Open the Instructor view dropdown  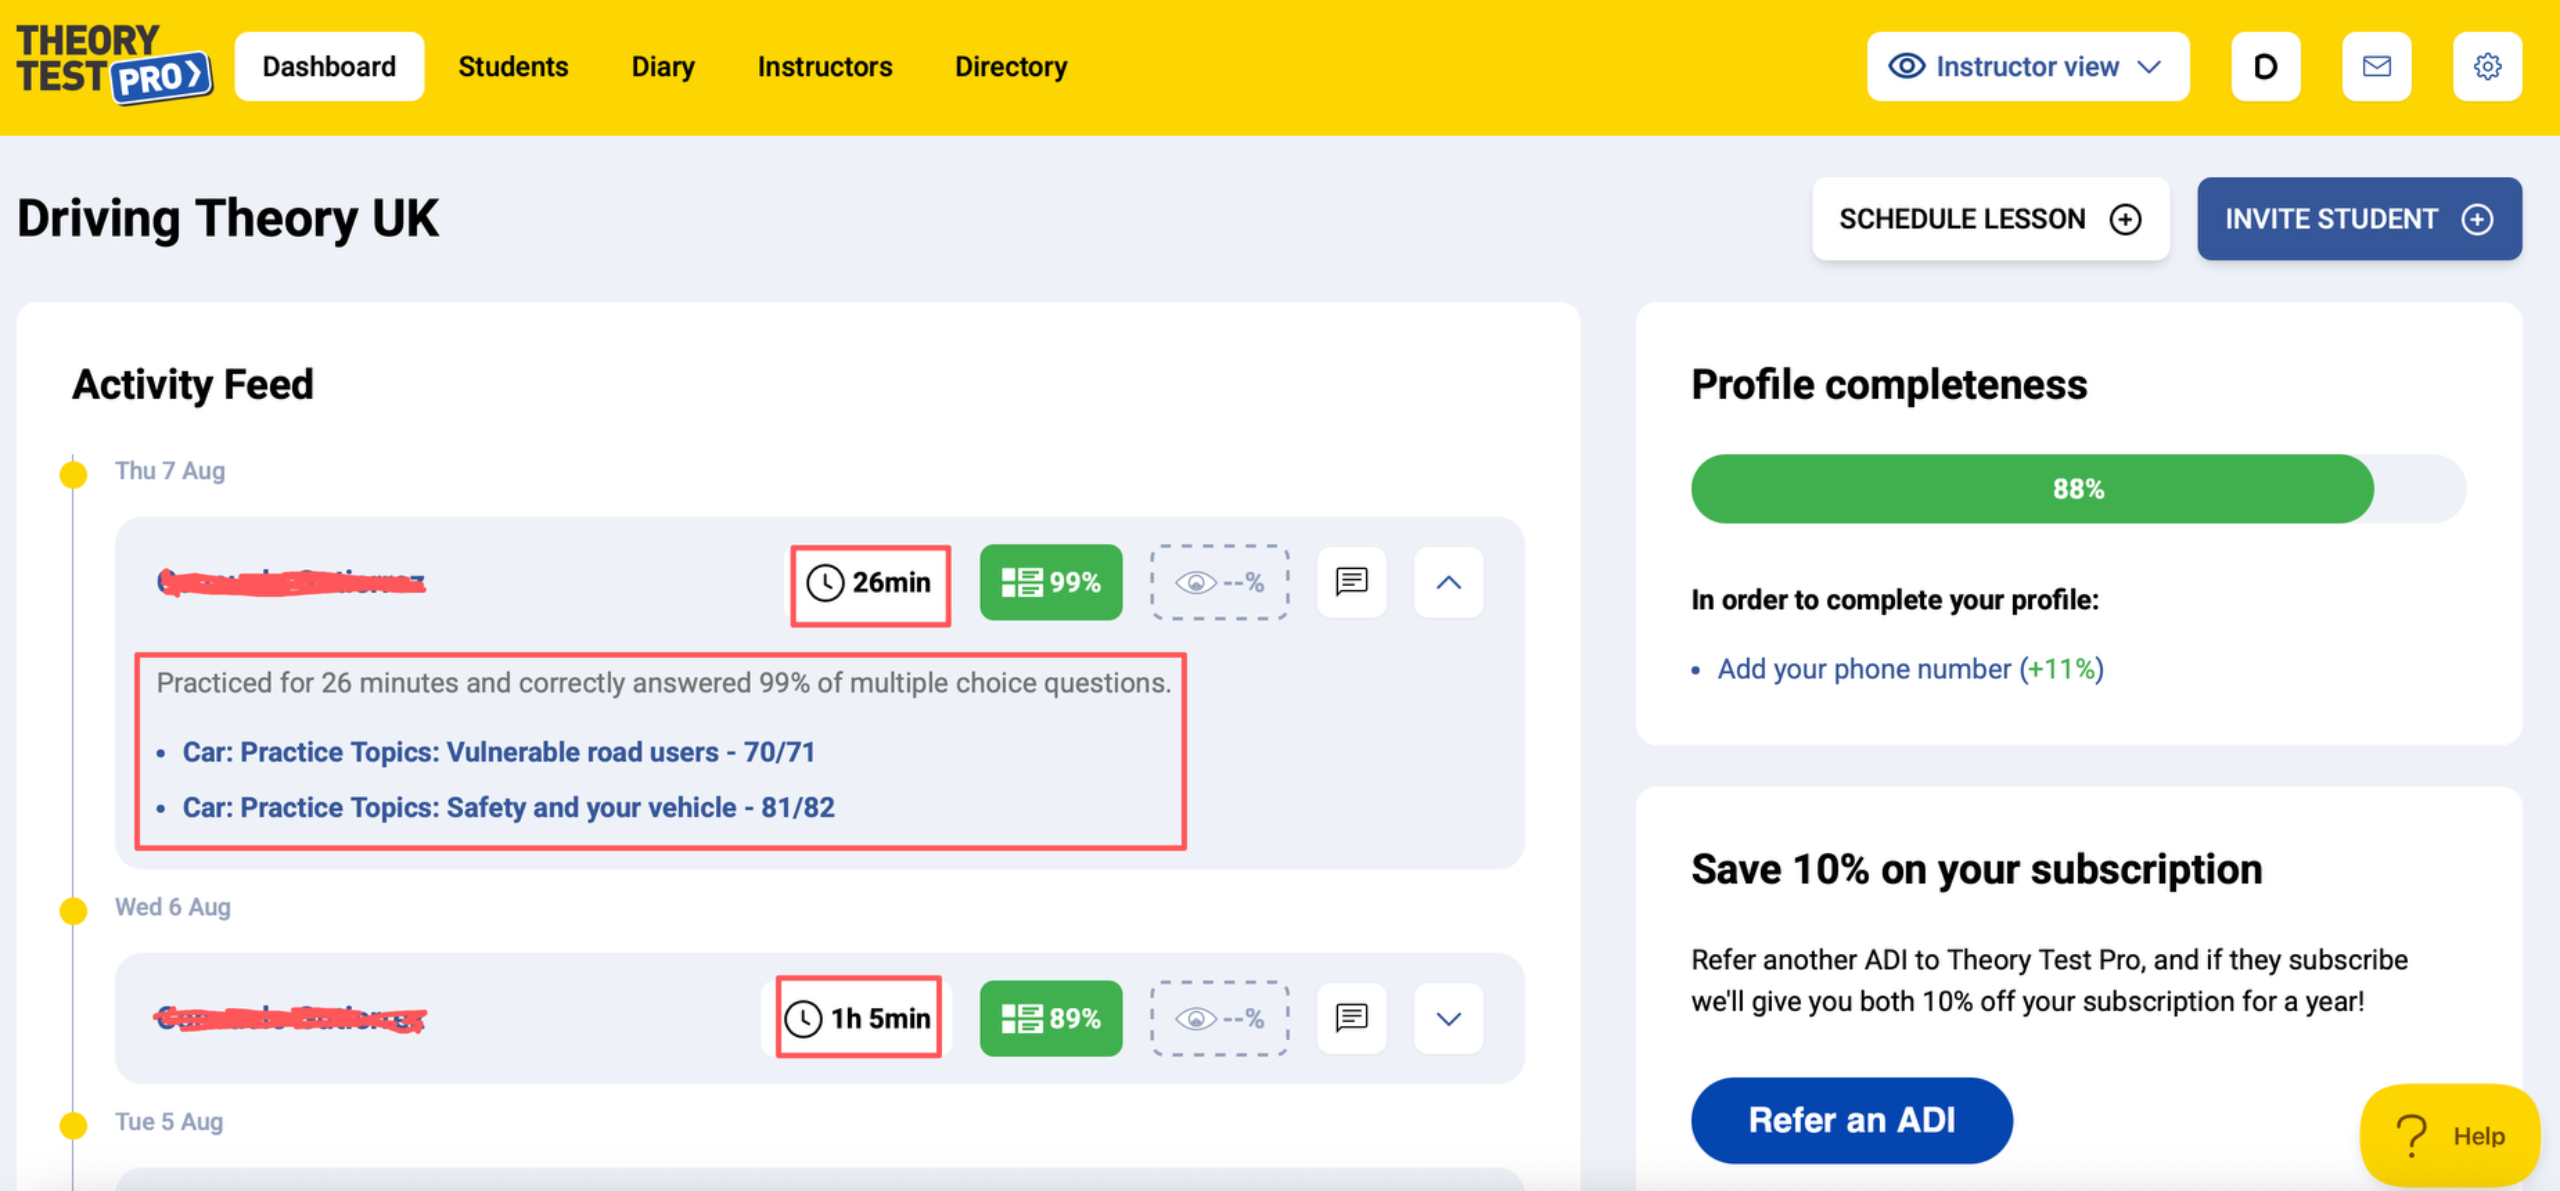[2027, 66]
